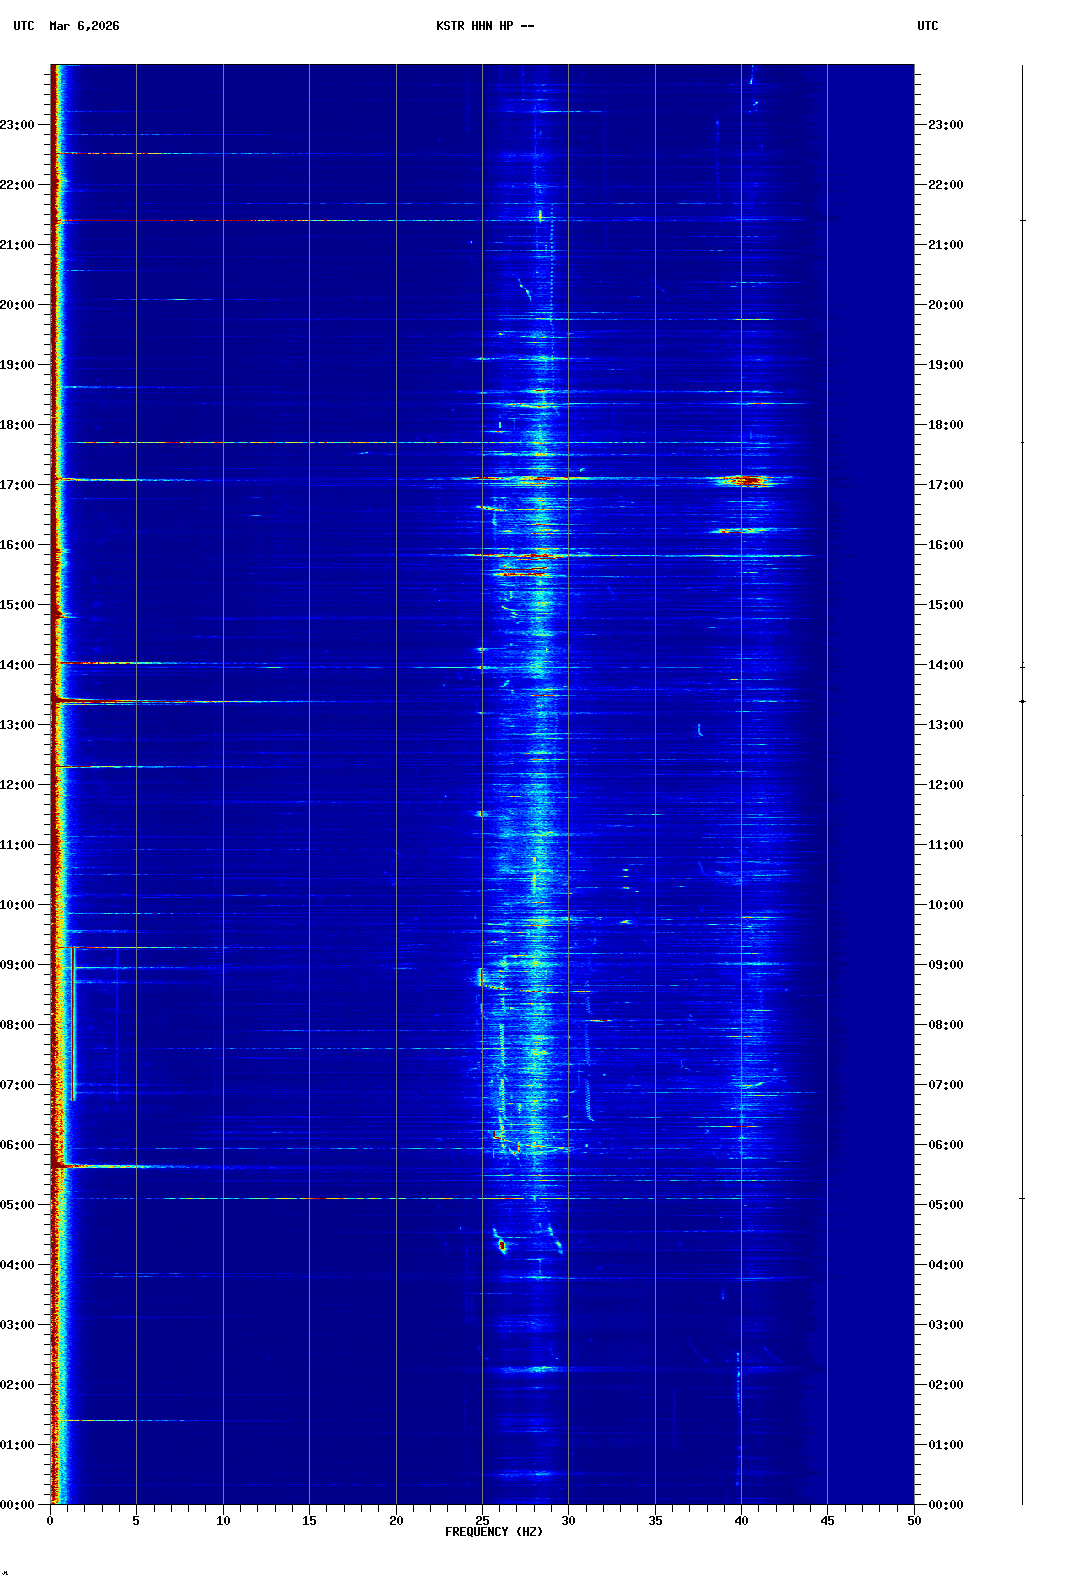Click the 20 Hz frequency tick label
Image resolution: width=1066 pixels, height=1584 pixels.
396,1520
